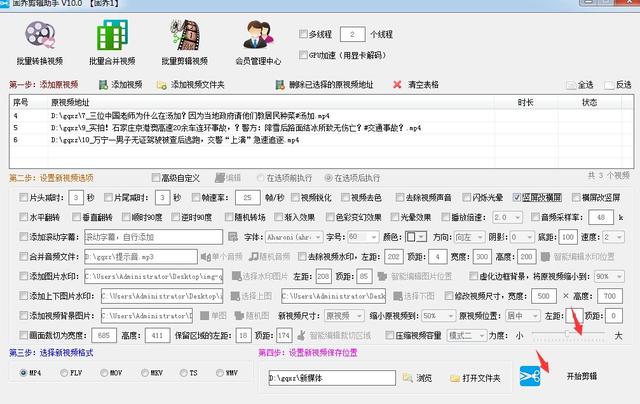The width and height of the screenshot is (640, 404).
Task: Click the 线程 count input field
Action: (x=352, y=34)
